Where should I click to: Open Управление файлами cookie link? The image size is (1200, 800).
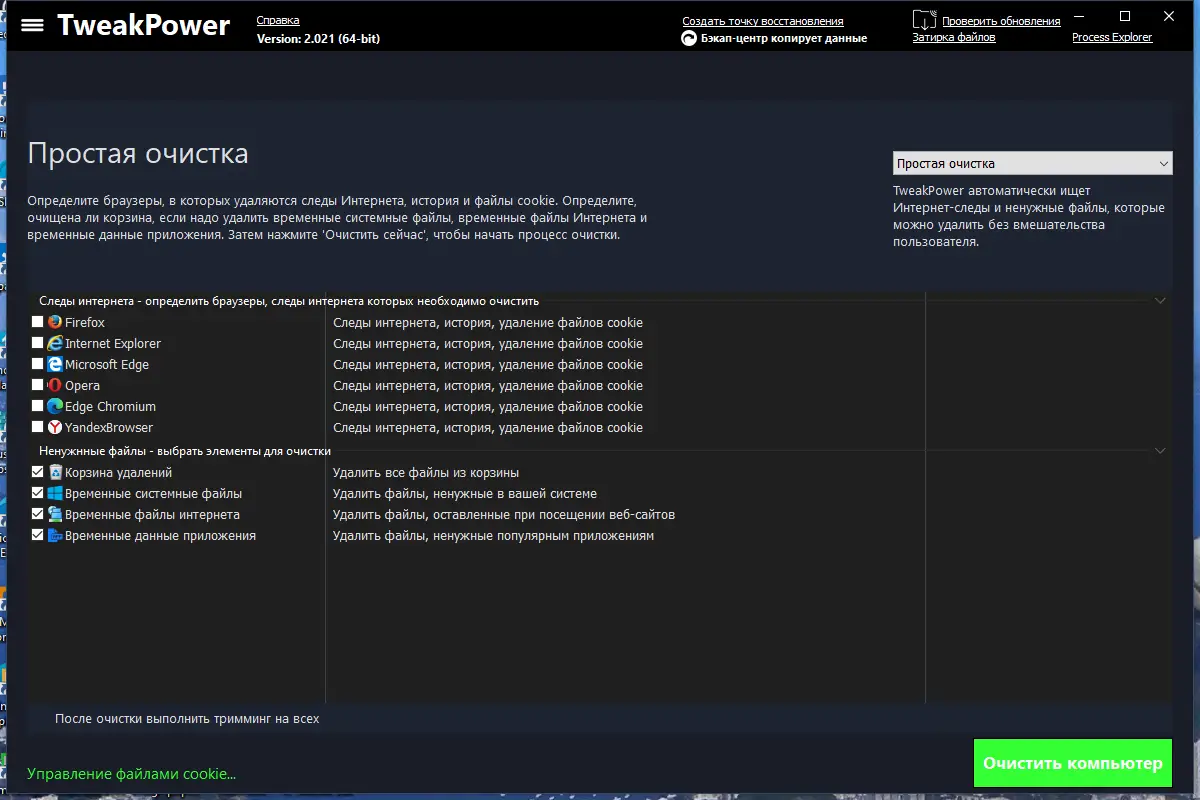tap(132, 774)
